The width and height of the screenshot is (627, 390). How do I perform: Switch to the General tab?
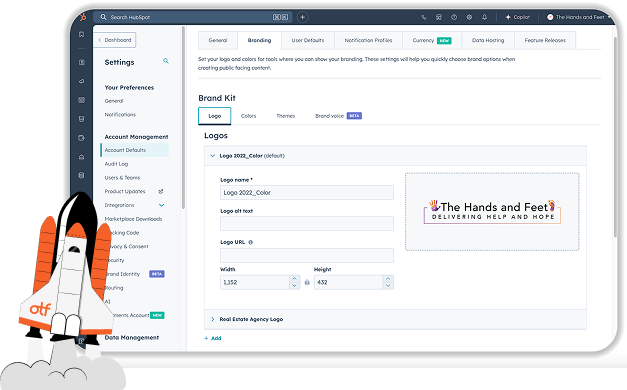pyautogui.click(x=218, y=40)
